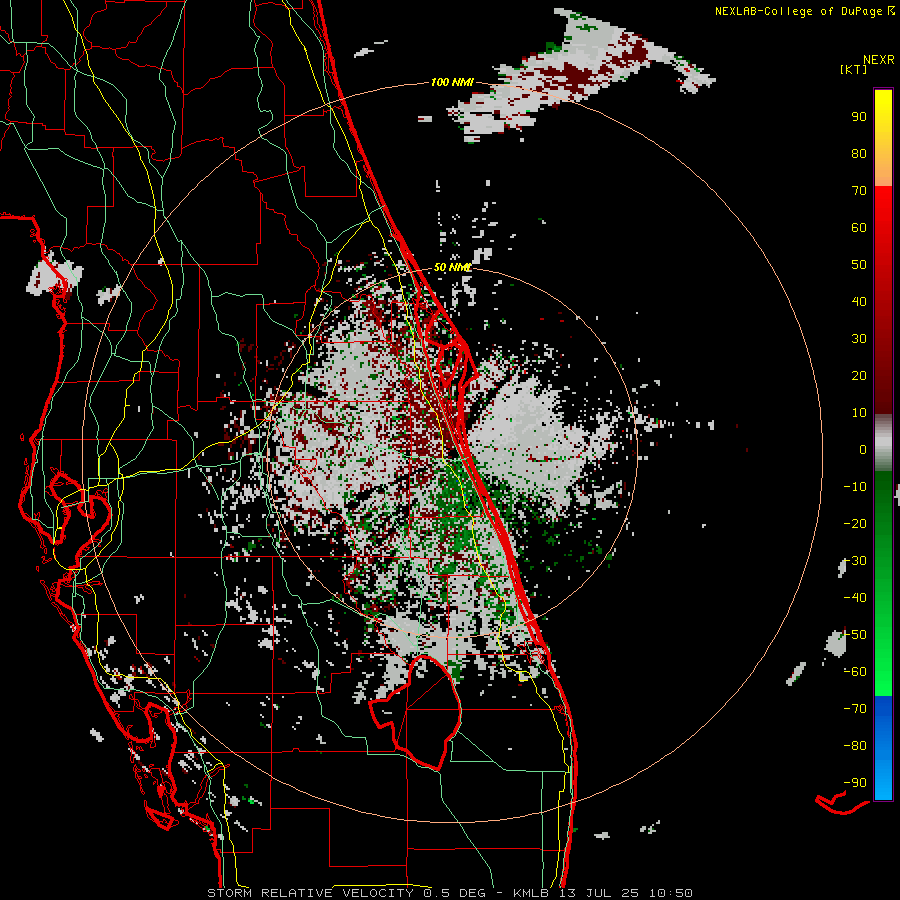Screen dimensions: 900x900
Task: Click the 30 value on the velocity scale
Action: tap(859, 339)
